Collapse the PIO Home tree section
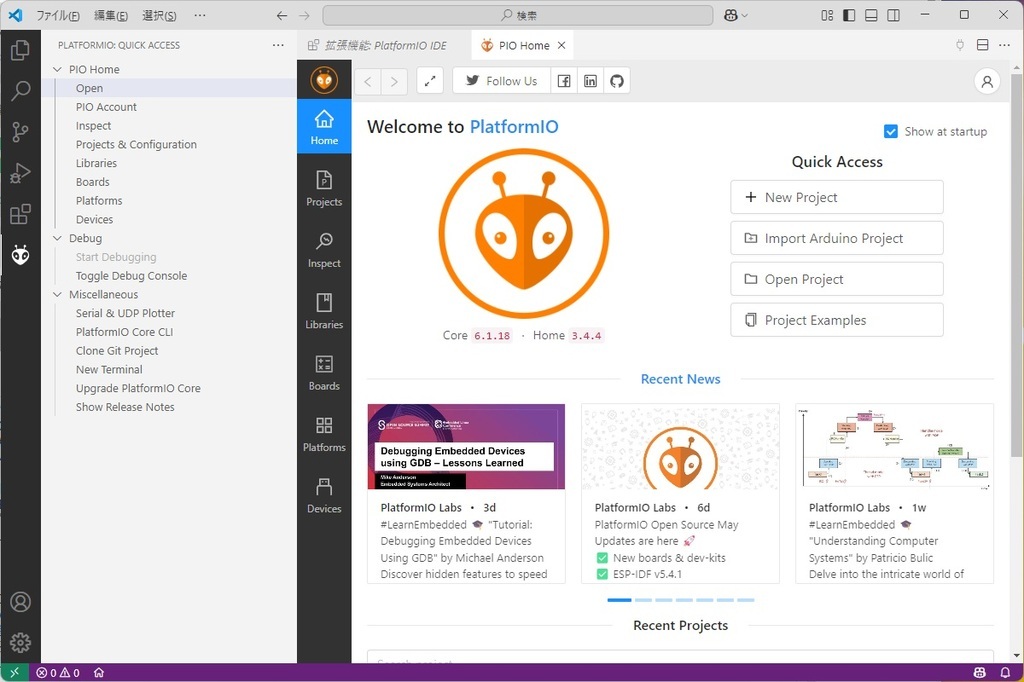The height and width of the screenshot is (682, 1024). click(x=57, y=68)
